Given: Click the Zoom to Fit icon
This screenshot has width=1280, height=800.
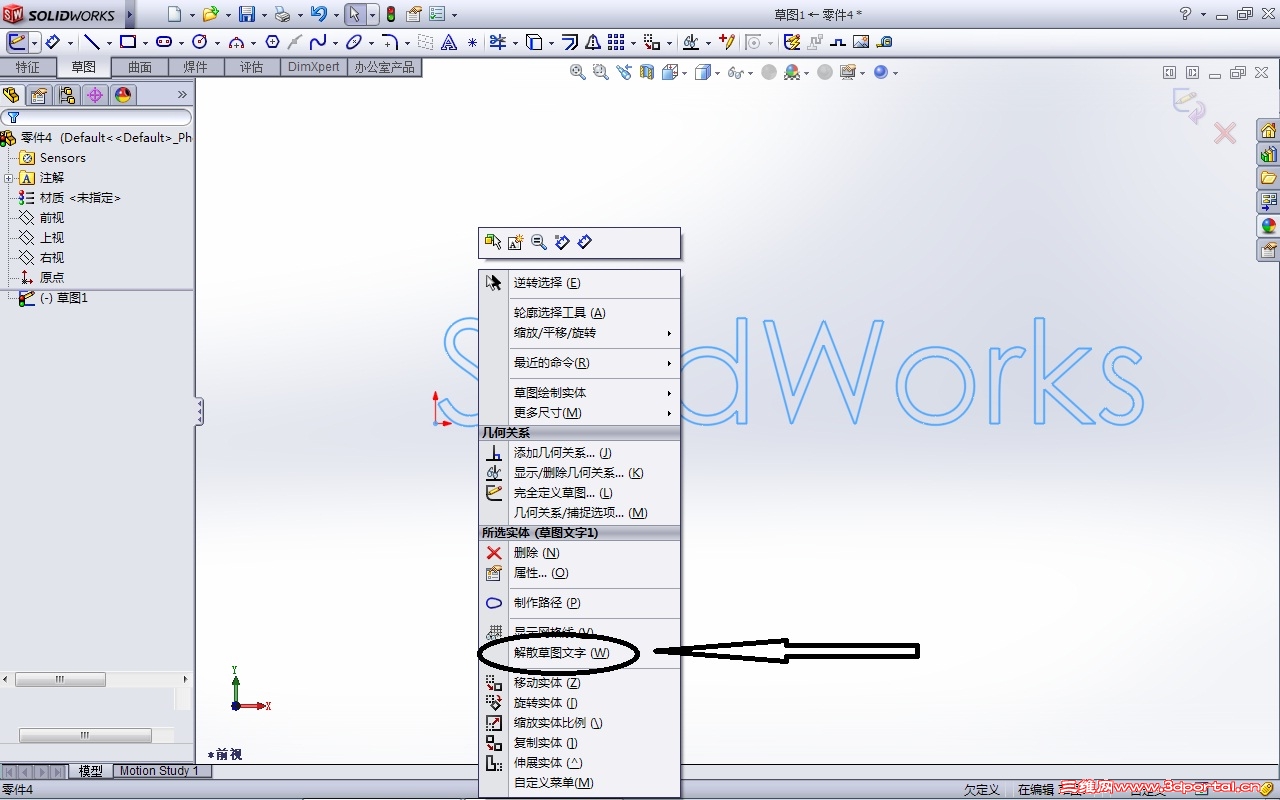Looking at the screenshot, I should pyautogui.click(x=576, y=72).
